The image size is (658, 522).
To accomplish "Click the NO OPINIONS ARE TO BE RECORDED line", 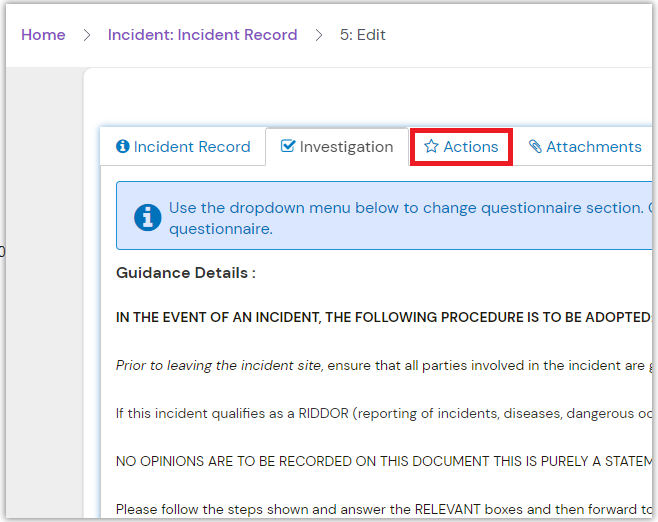I will [380, 461].
